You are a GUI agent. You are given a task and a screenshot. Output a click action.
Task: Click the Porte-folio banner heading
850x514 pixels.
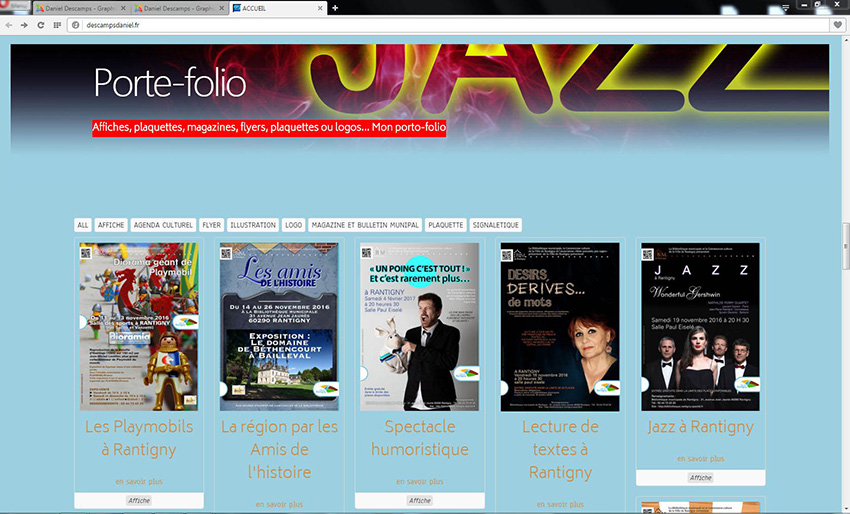tap(170, 83)
